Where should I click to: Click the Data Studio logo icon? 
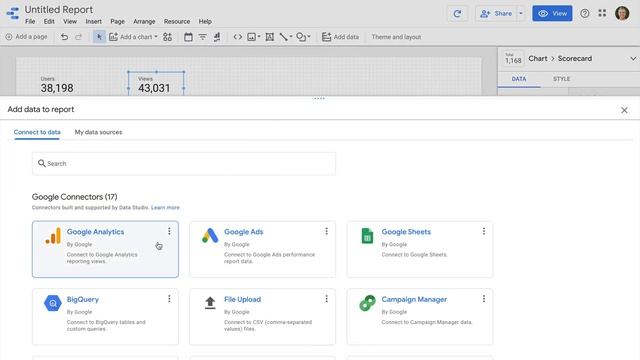point(13,13)
